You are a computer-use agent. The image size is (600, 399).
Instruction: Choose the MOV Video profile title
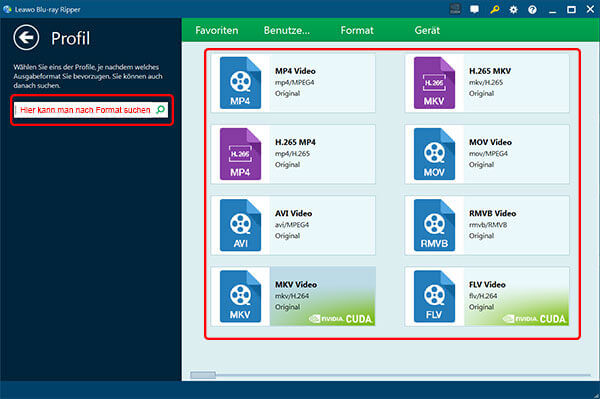(x=490, y=142)
